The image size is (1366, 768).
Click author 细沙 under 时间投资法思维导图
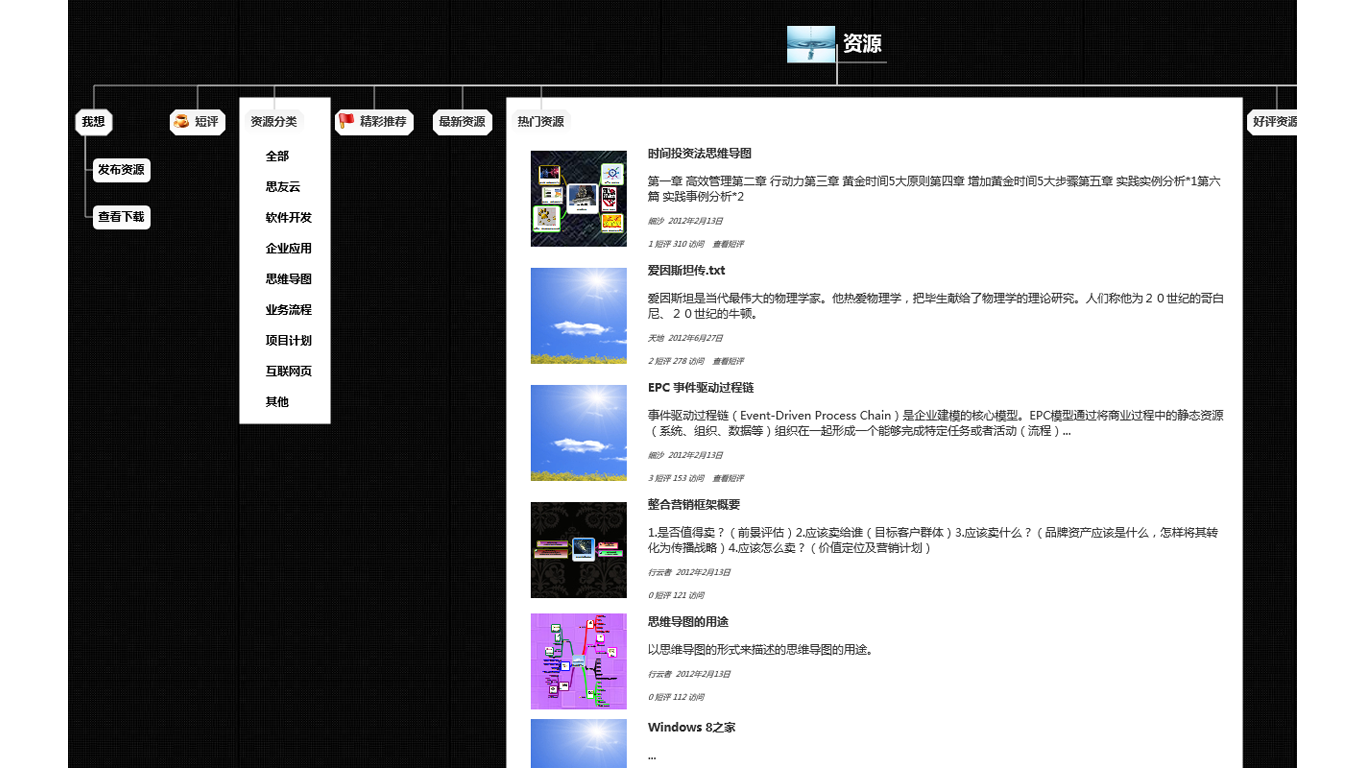[x=656, y=221]
